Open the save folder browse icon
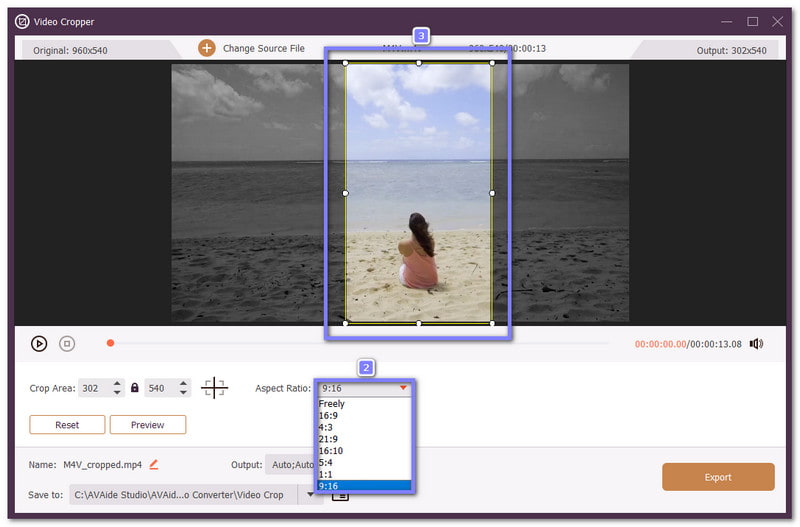The width and height of the screenshot is (800, 527). pyautogui.click(x=341, y=495)
